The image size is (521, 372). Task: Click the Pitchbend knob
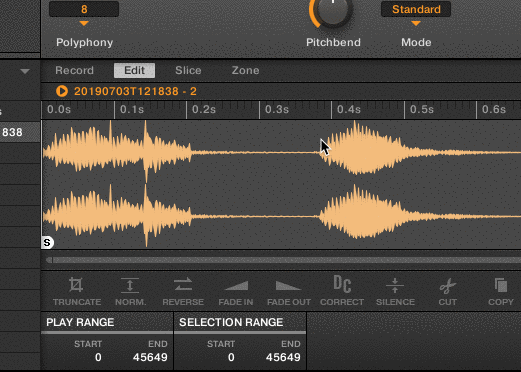click(x=332, y=10)
